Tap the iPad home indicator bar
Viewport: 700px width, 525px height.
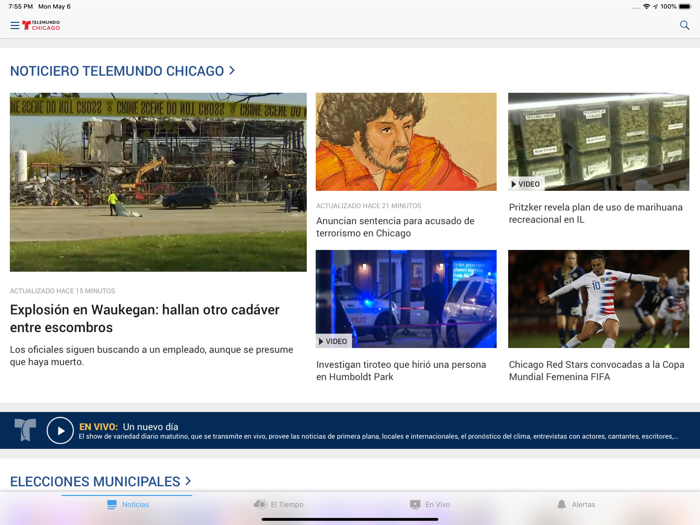(x=350, y=519)
